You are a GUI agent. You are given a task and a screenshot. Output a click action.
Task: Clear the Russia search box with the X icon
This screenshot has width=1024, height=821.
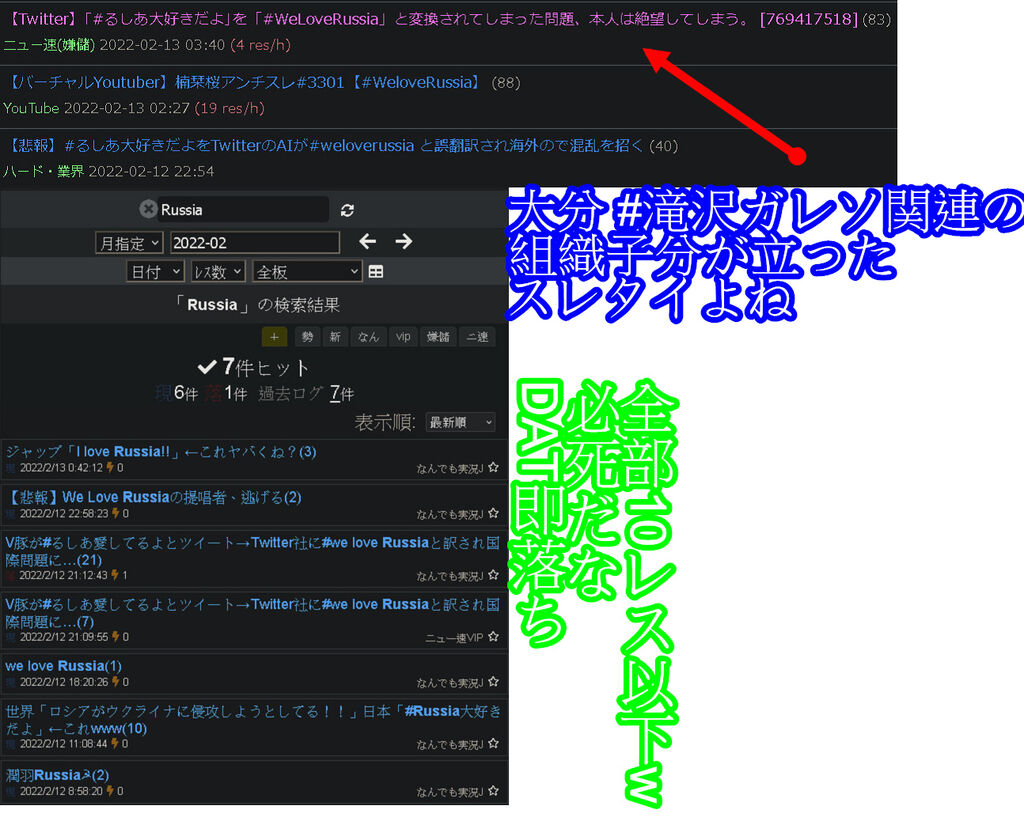[148, 209]
